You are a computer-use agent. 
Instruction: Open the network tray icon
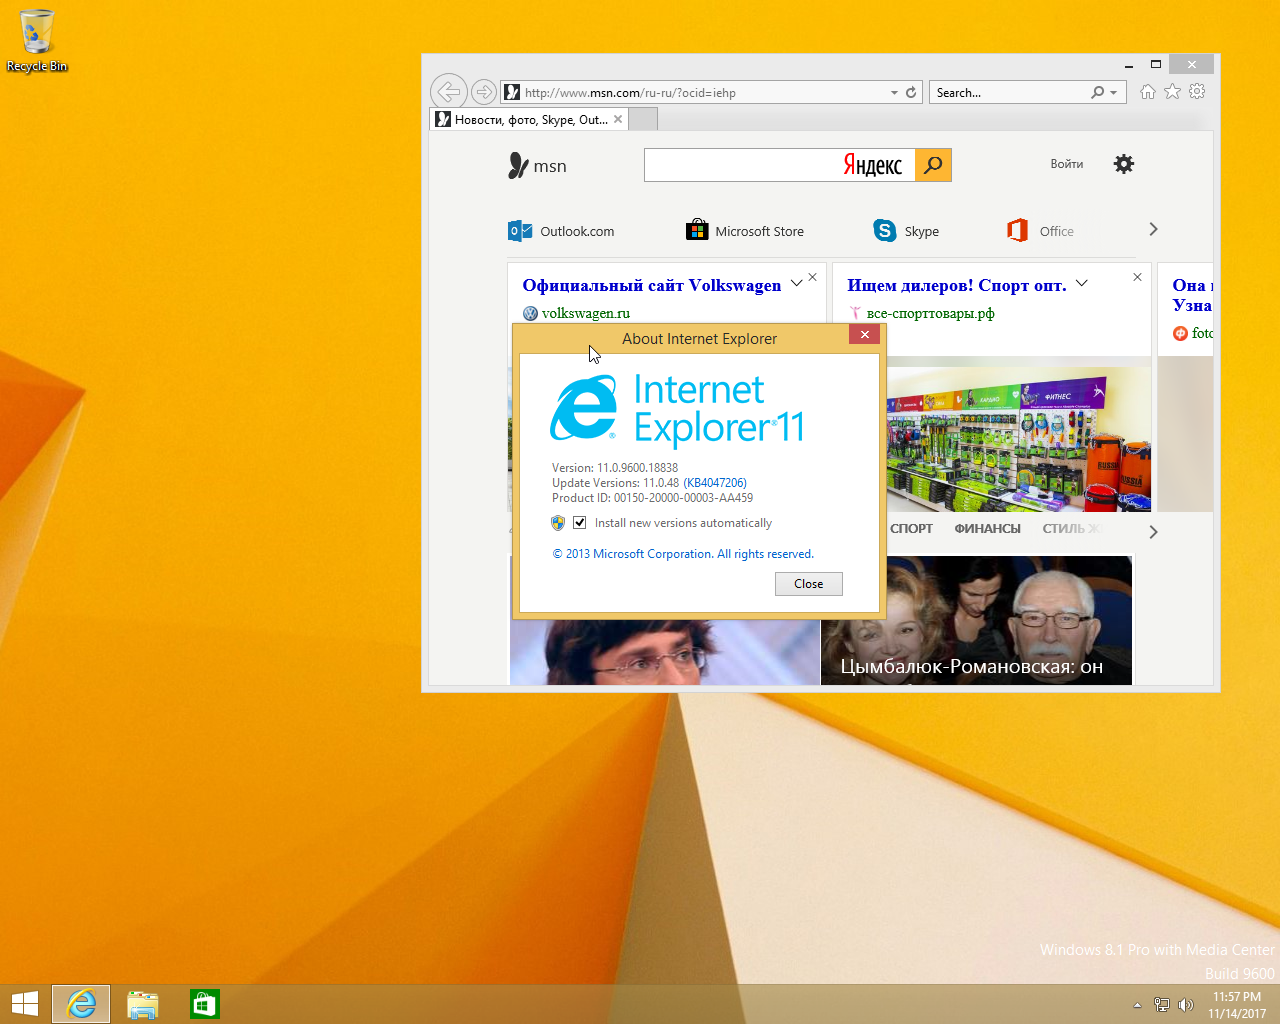[x=1162, y=1005]
